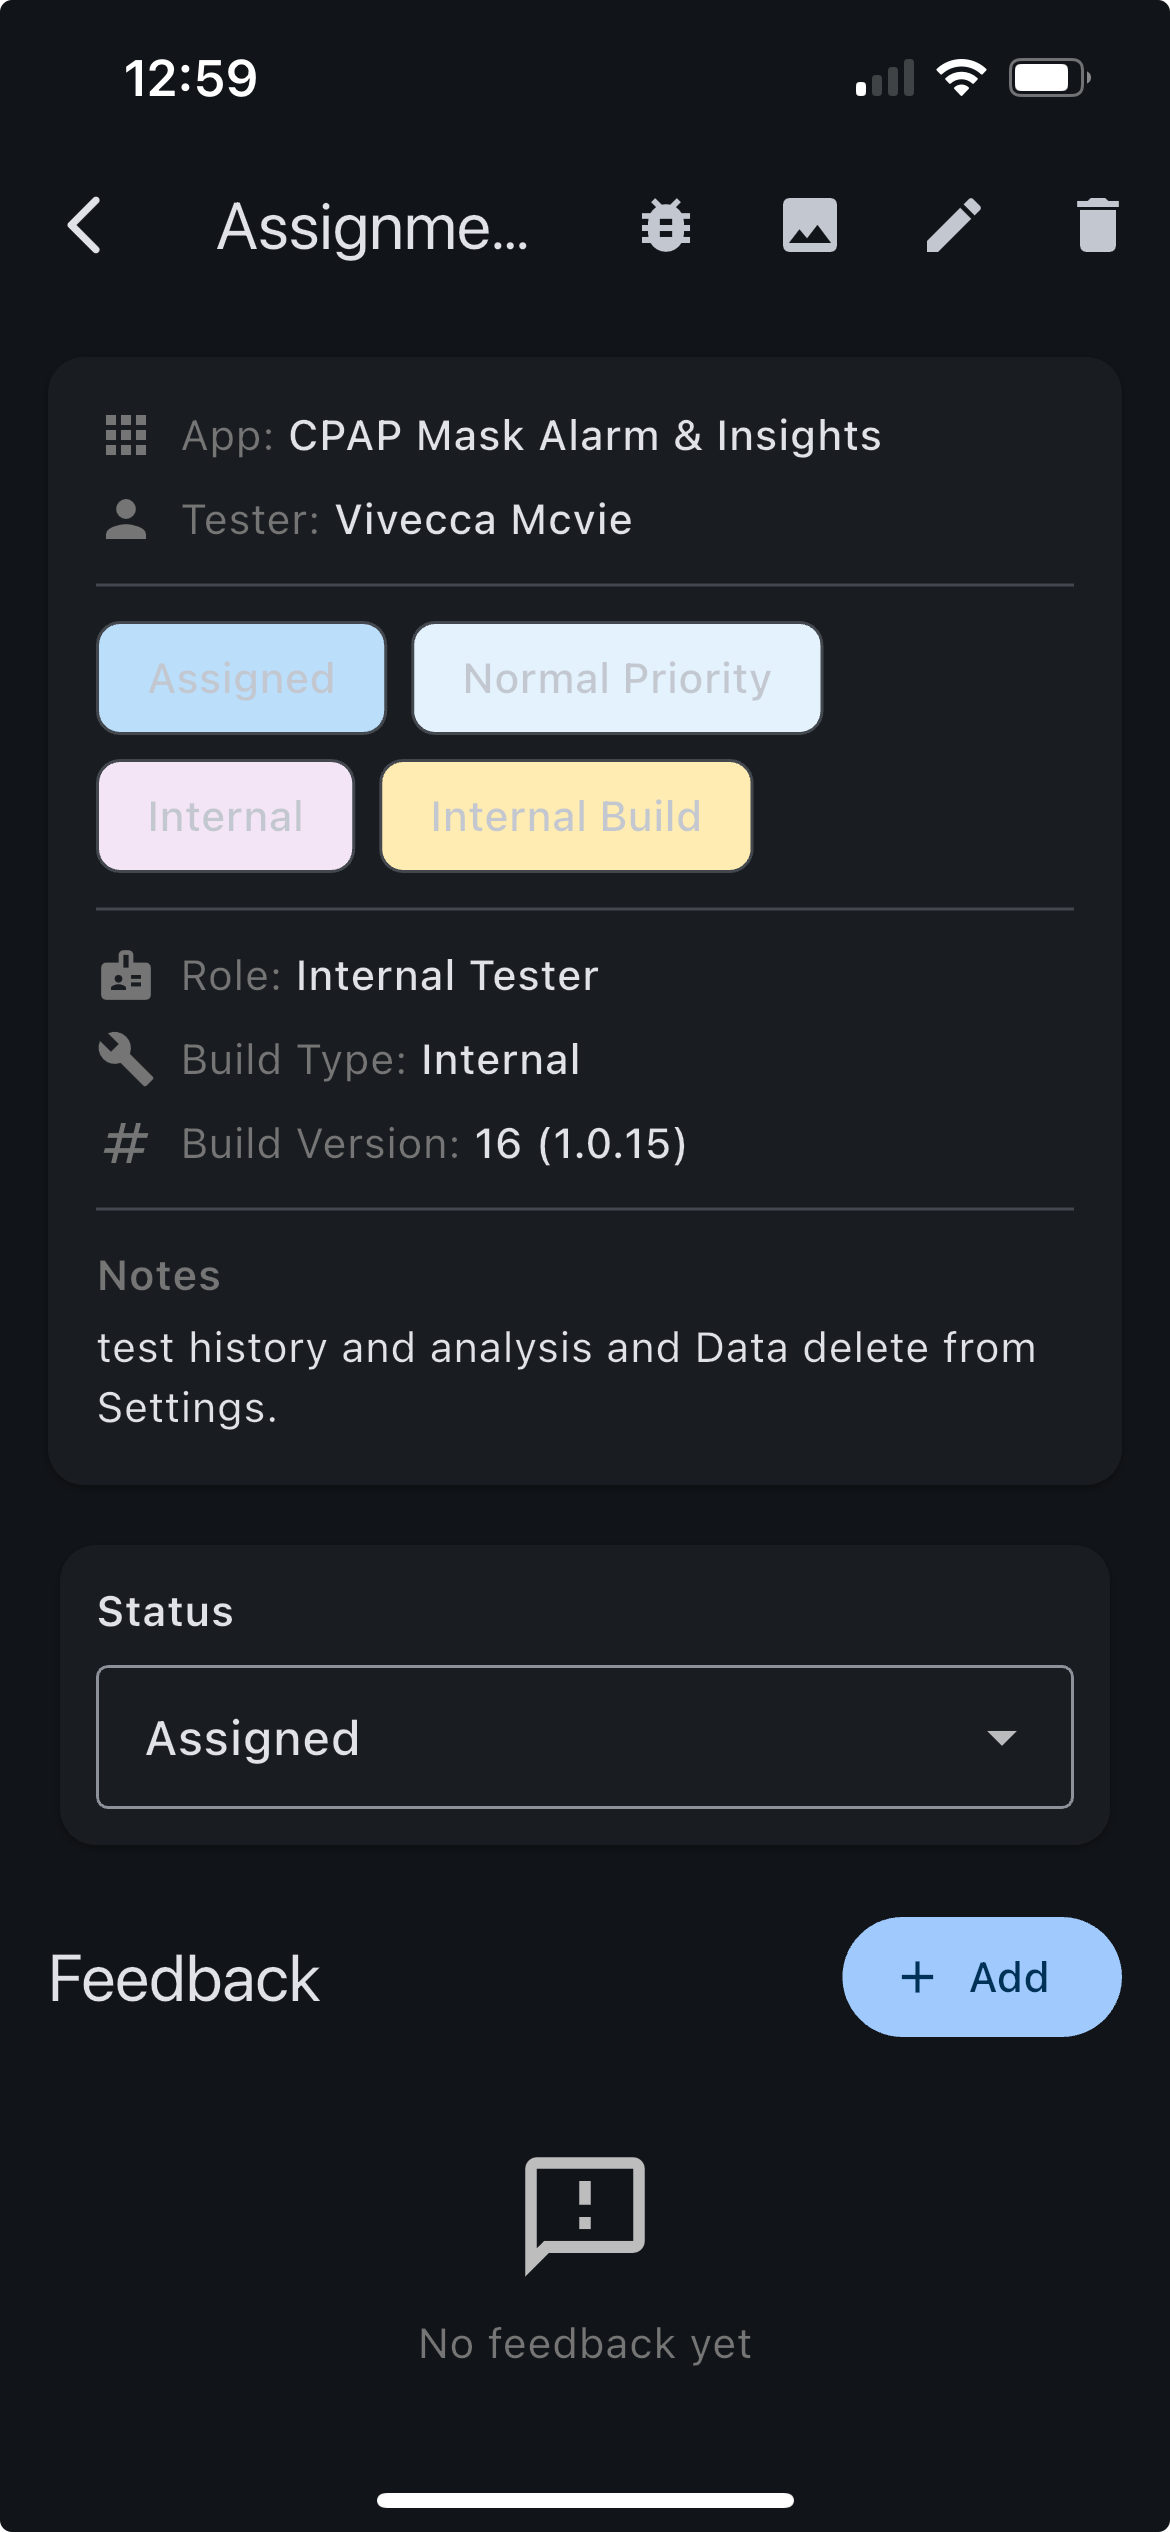Tap the app grid icon beside CPAP Mask
The image size is (1170, 2532).
[x=124, y=435]
